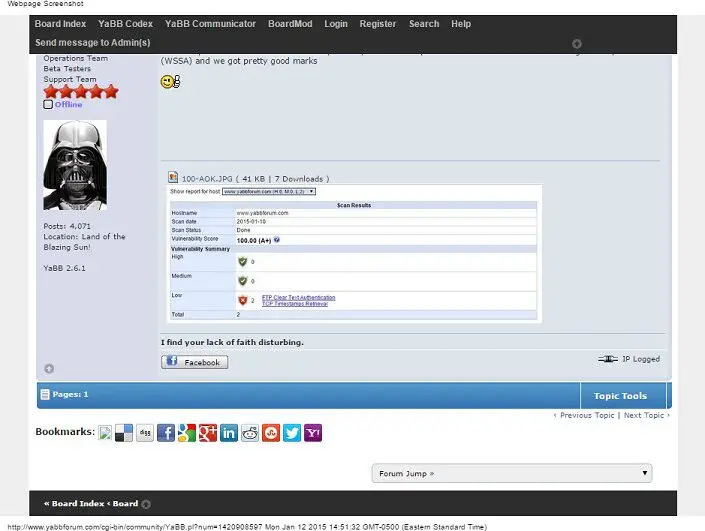Click the 'www.yabbforum.com' hostname value
The width and height of the screenshot is (705, 531).
[x=263, y=213]
